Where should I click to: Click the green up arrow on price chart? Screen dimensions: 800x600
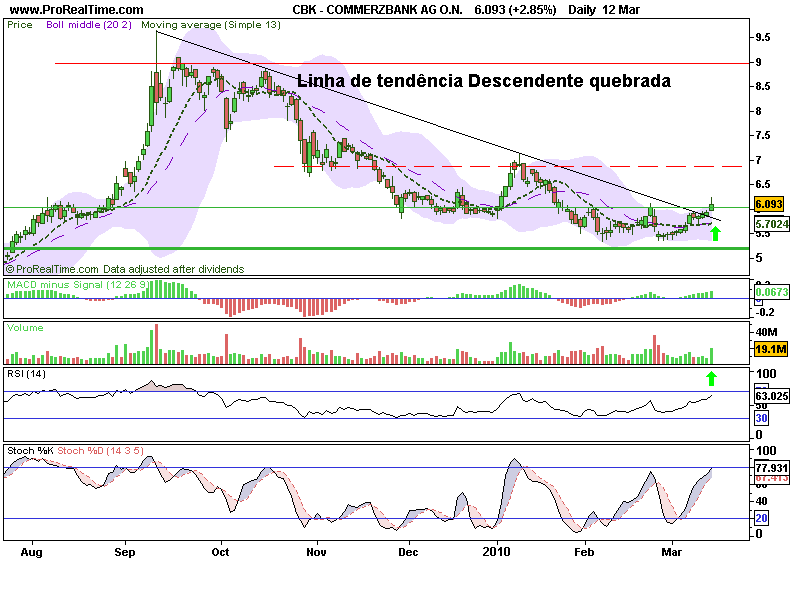tap(715, 234)
